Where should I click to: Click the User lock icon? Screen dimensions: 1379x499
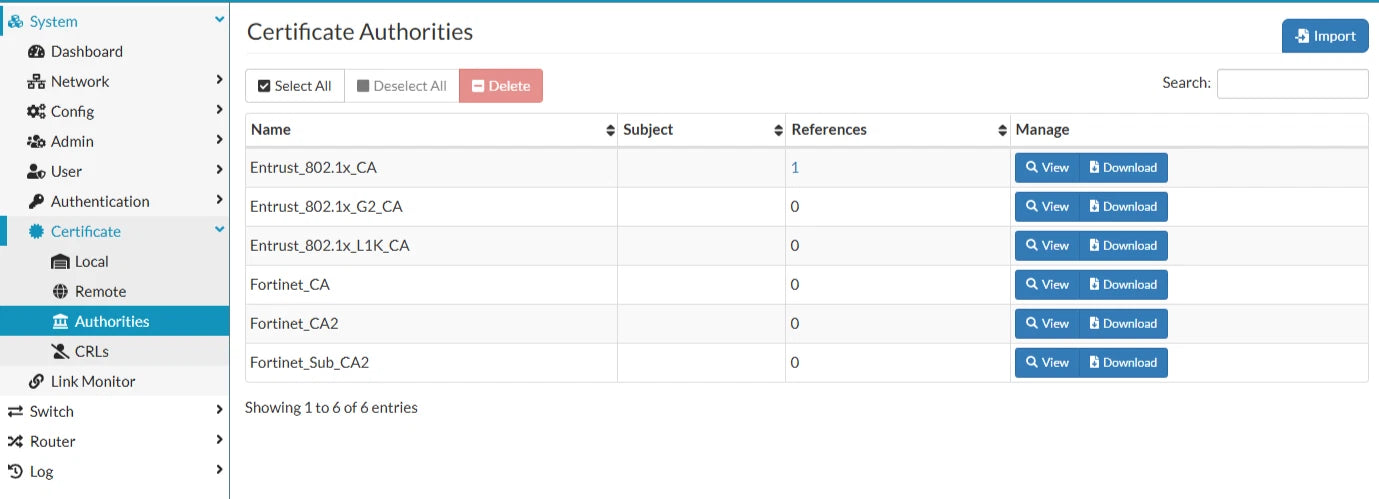point(36,171)
